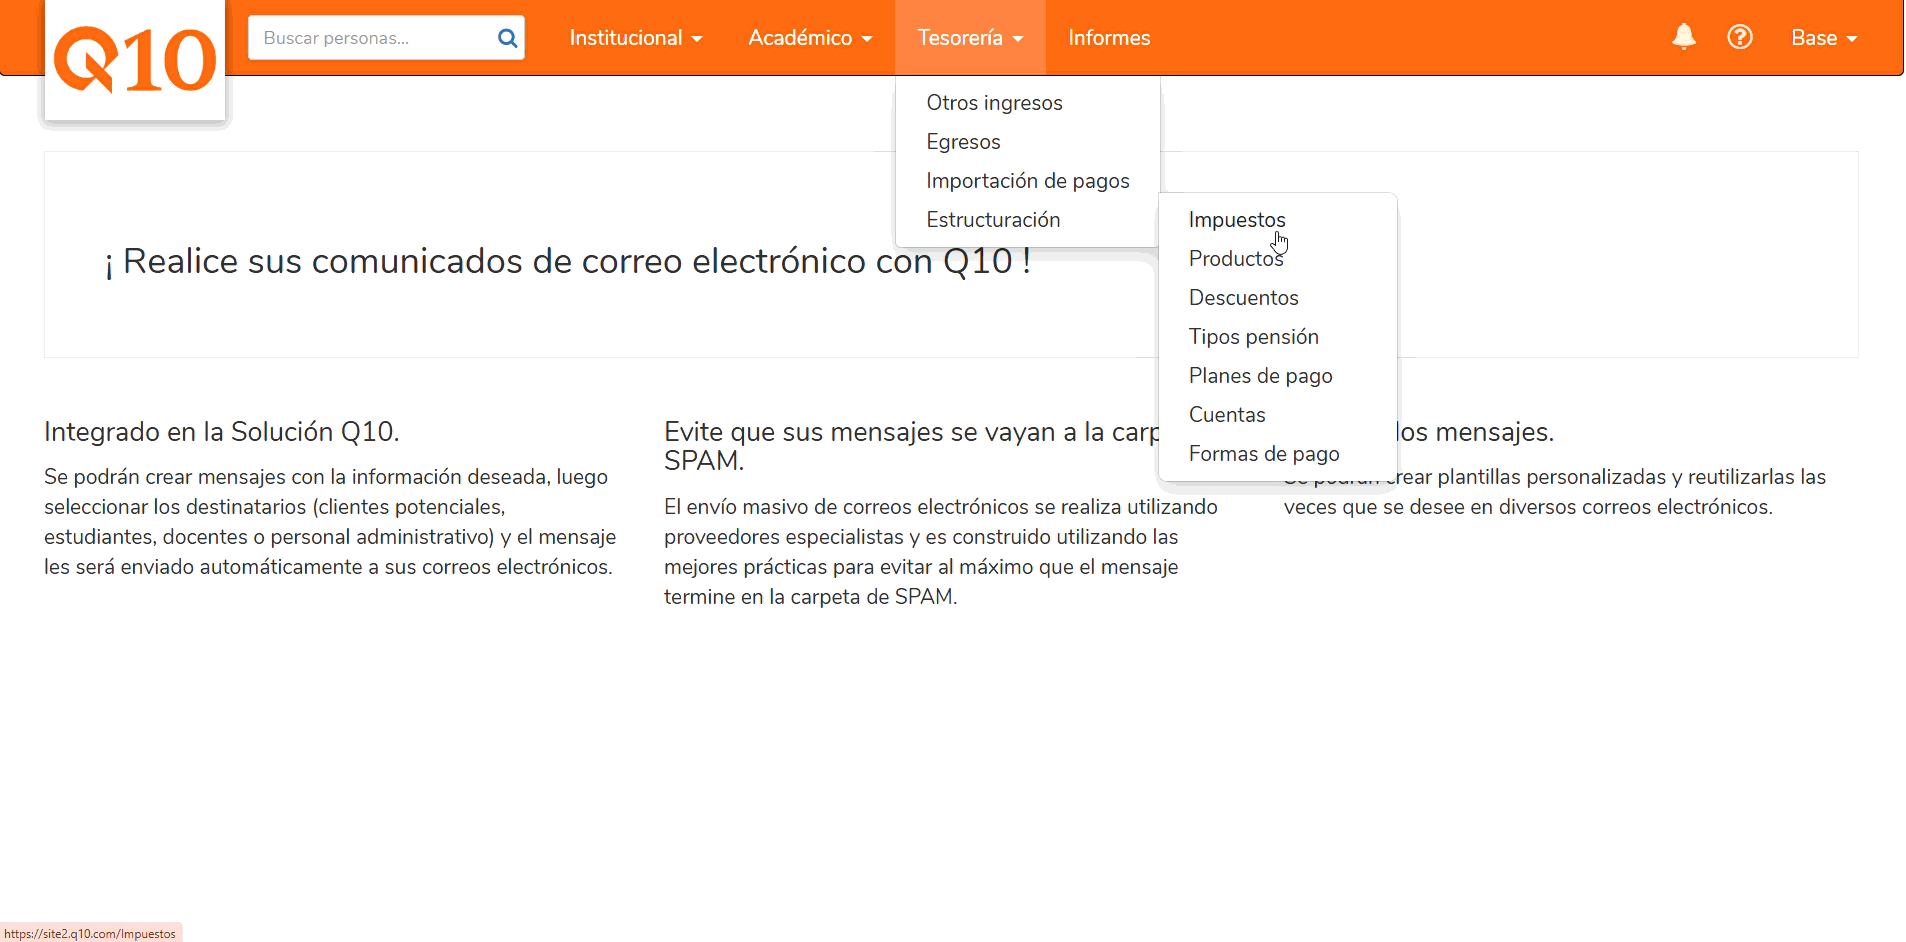
Task: Click the paragraph starting 'Se podrán crear mensajes'
Action: click(x=330, y=522)
